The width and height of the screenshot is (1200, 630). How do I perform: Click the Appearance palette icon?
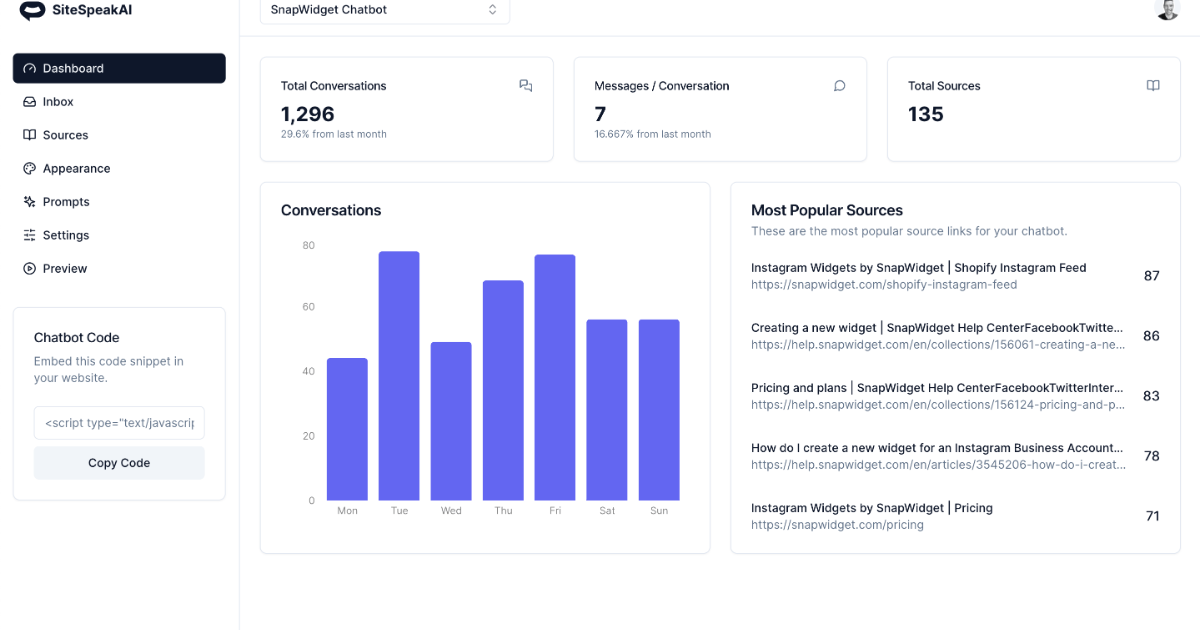[x=30, y=169]
